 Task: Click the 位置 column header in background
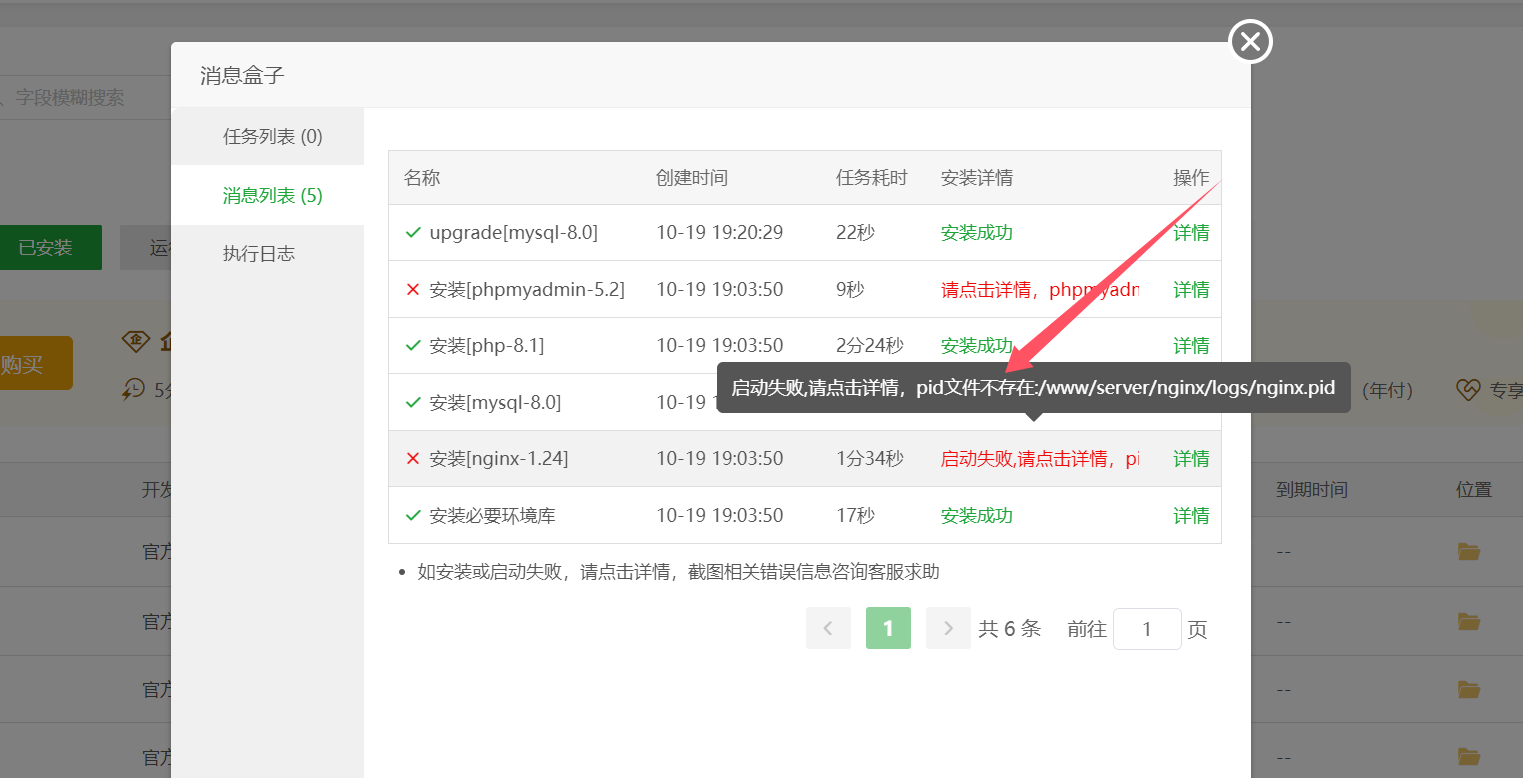click(x=1474, y=490)
